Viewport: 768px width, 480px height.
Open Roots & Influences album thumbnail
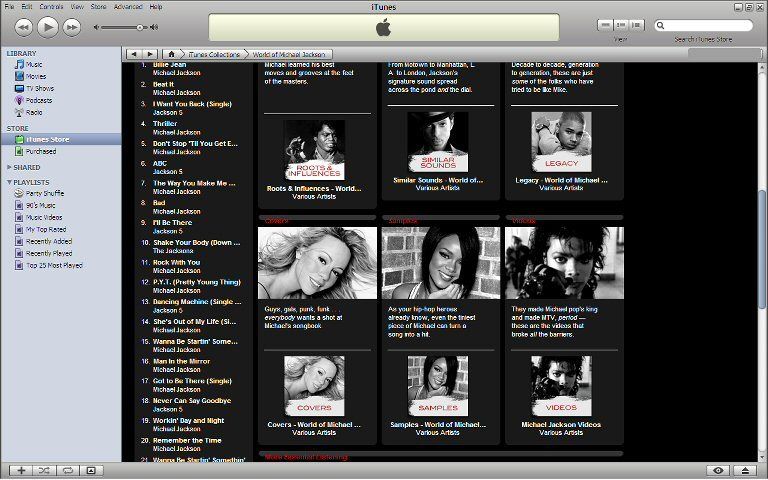tap(314, 150)
